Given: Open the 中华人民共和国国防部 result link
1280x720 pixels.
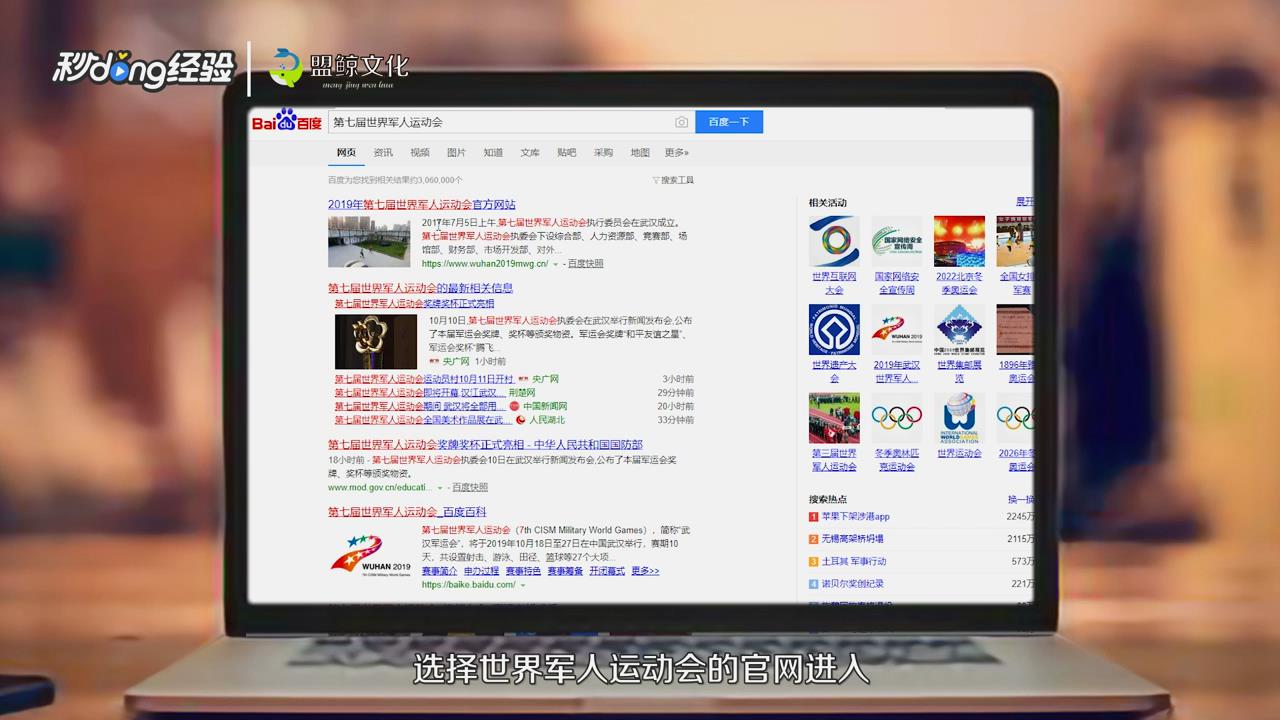Looking at the screenshot, I should click(485, 445).
